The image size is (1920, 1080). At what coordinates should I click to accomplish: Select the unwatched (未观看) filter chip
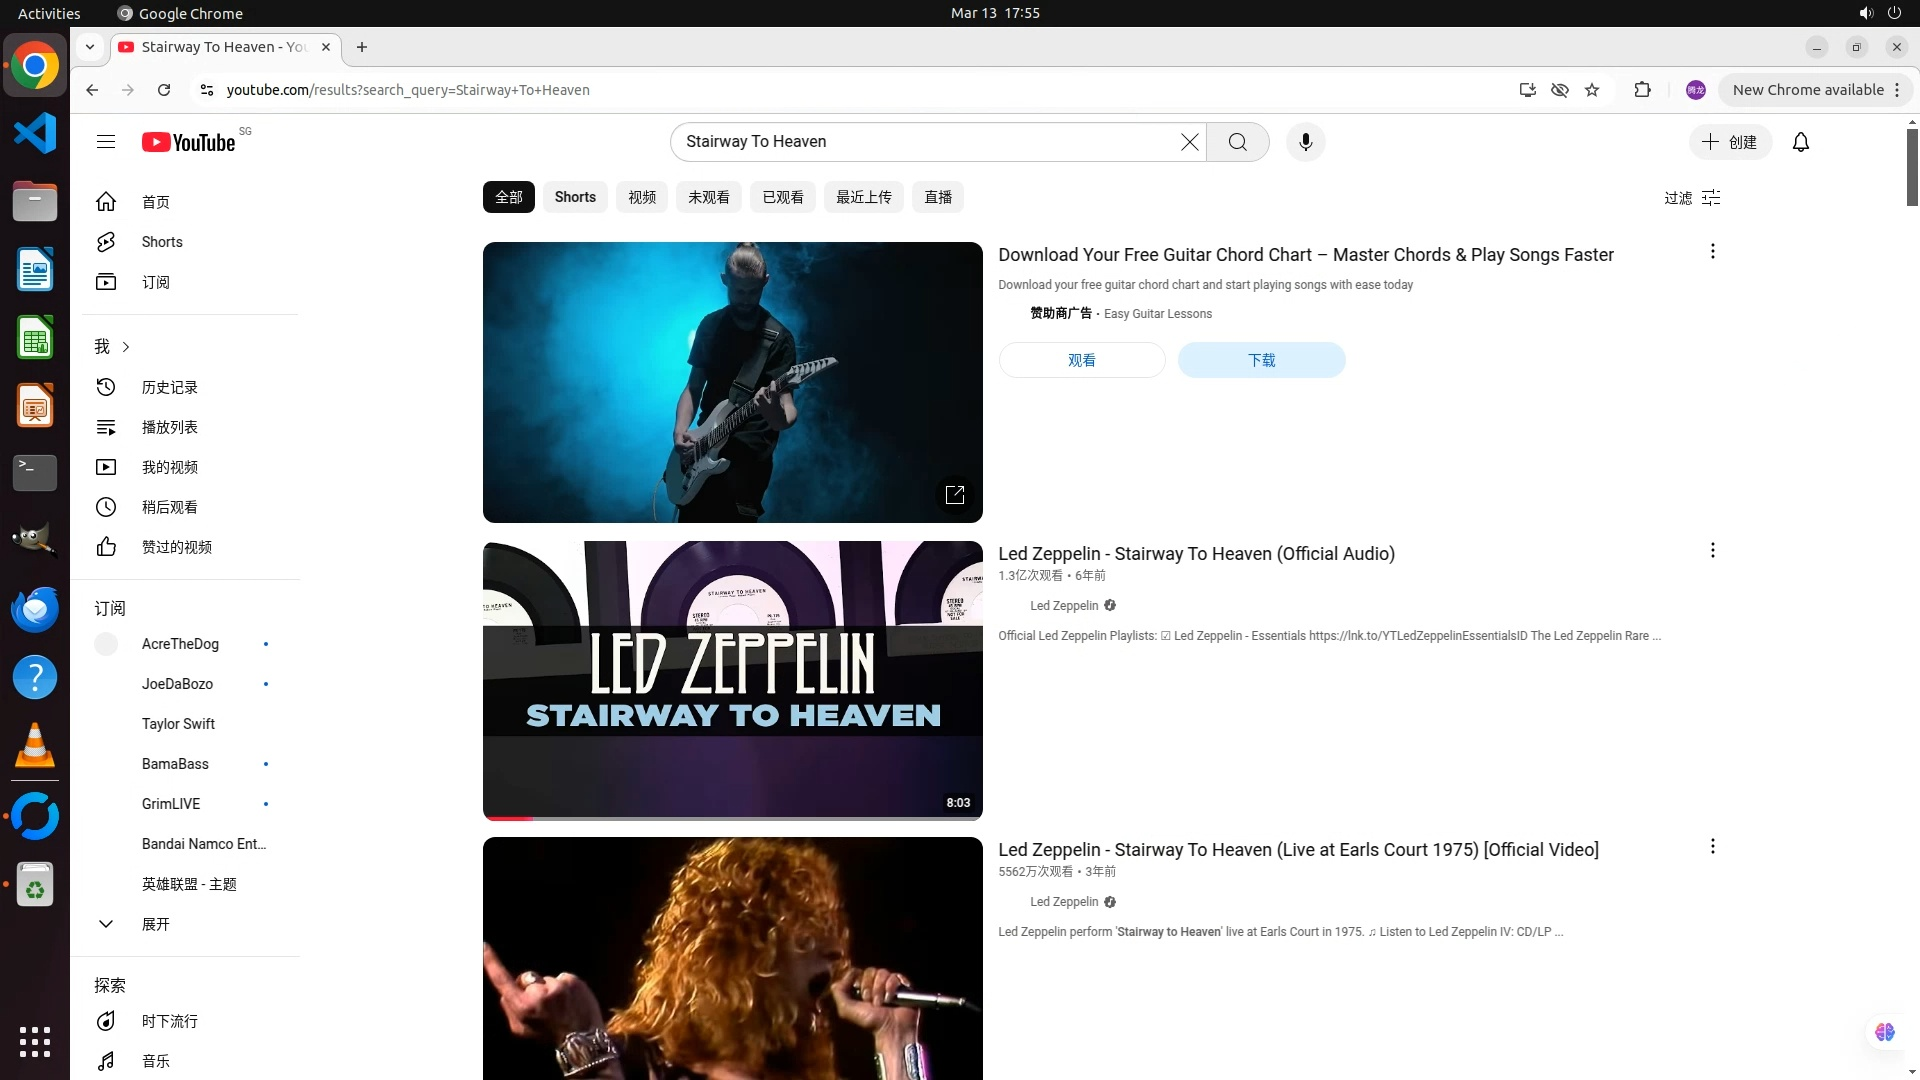point(708,197)
